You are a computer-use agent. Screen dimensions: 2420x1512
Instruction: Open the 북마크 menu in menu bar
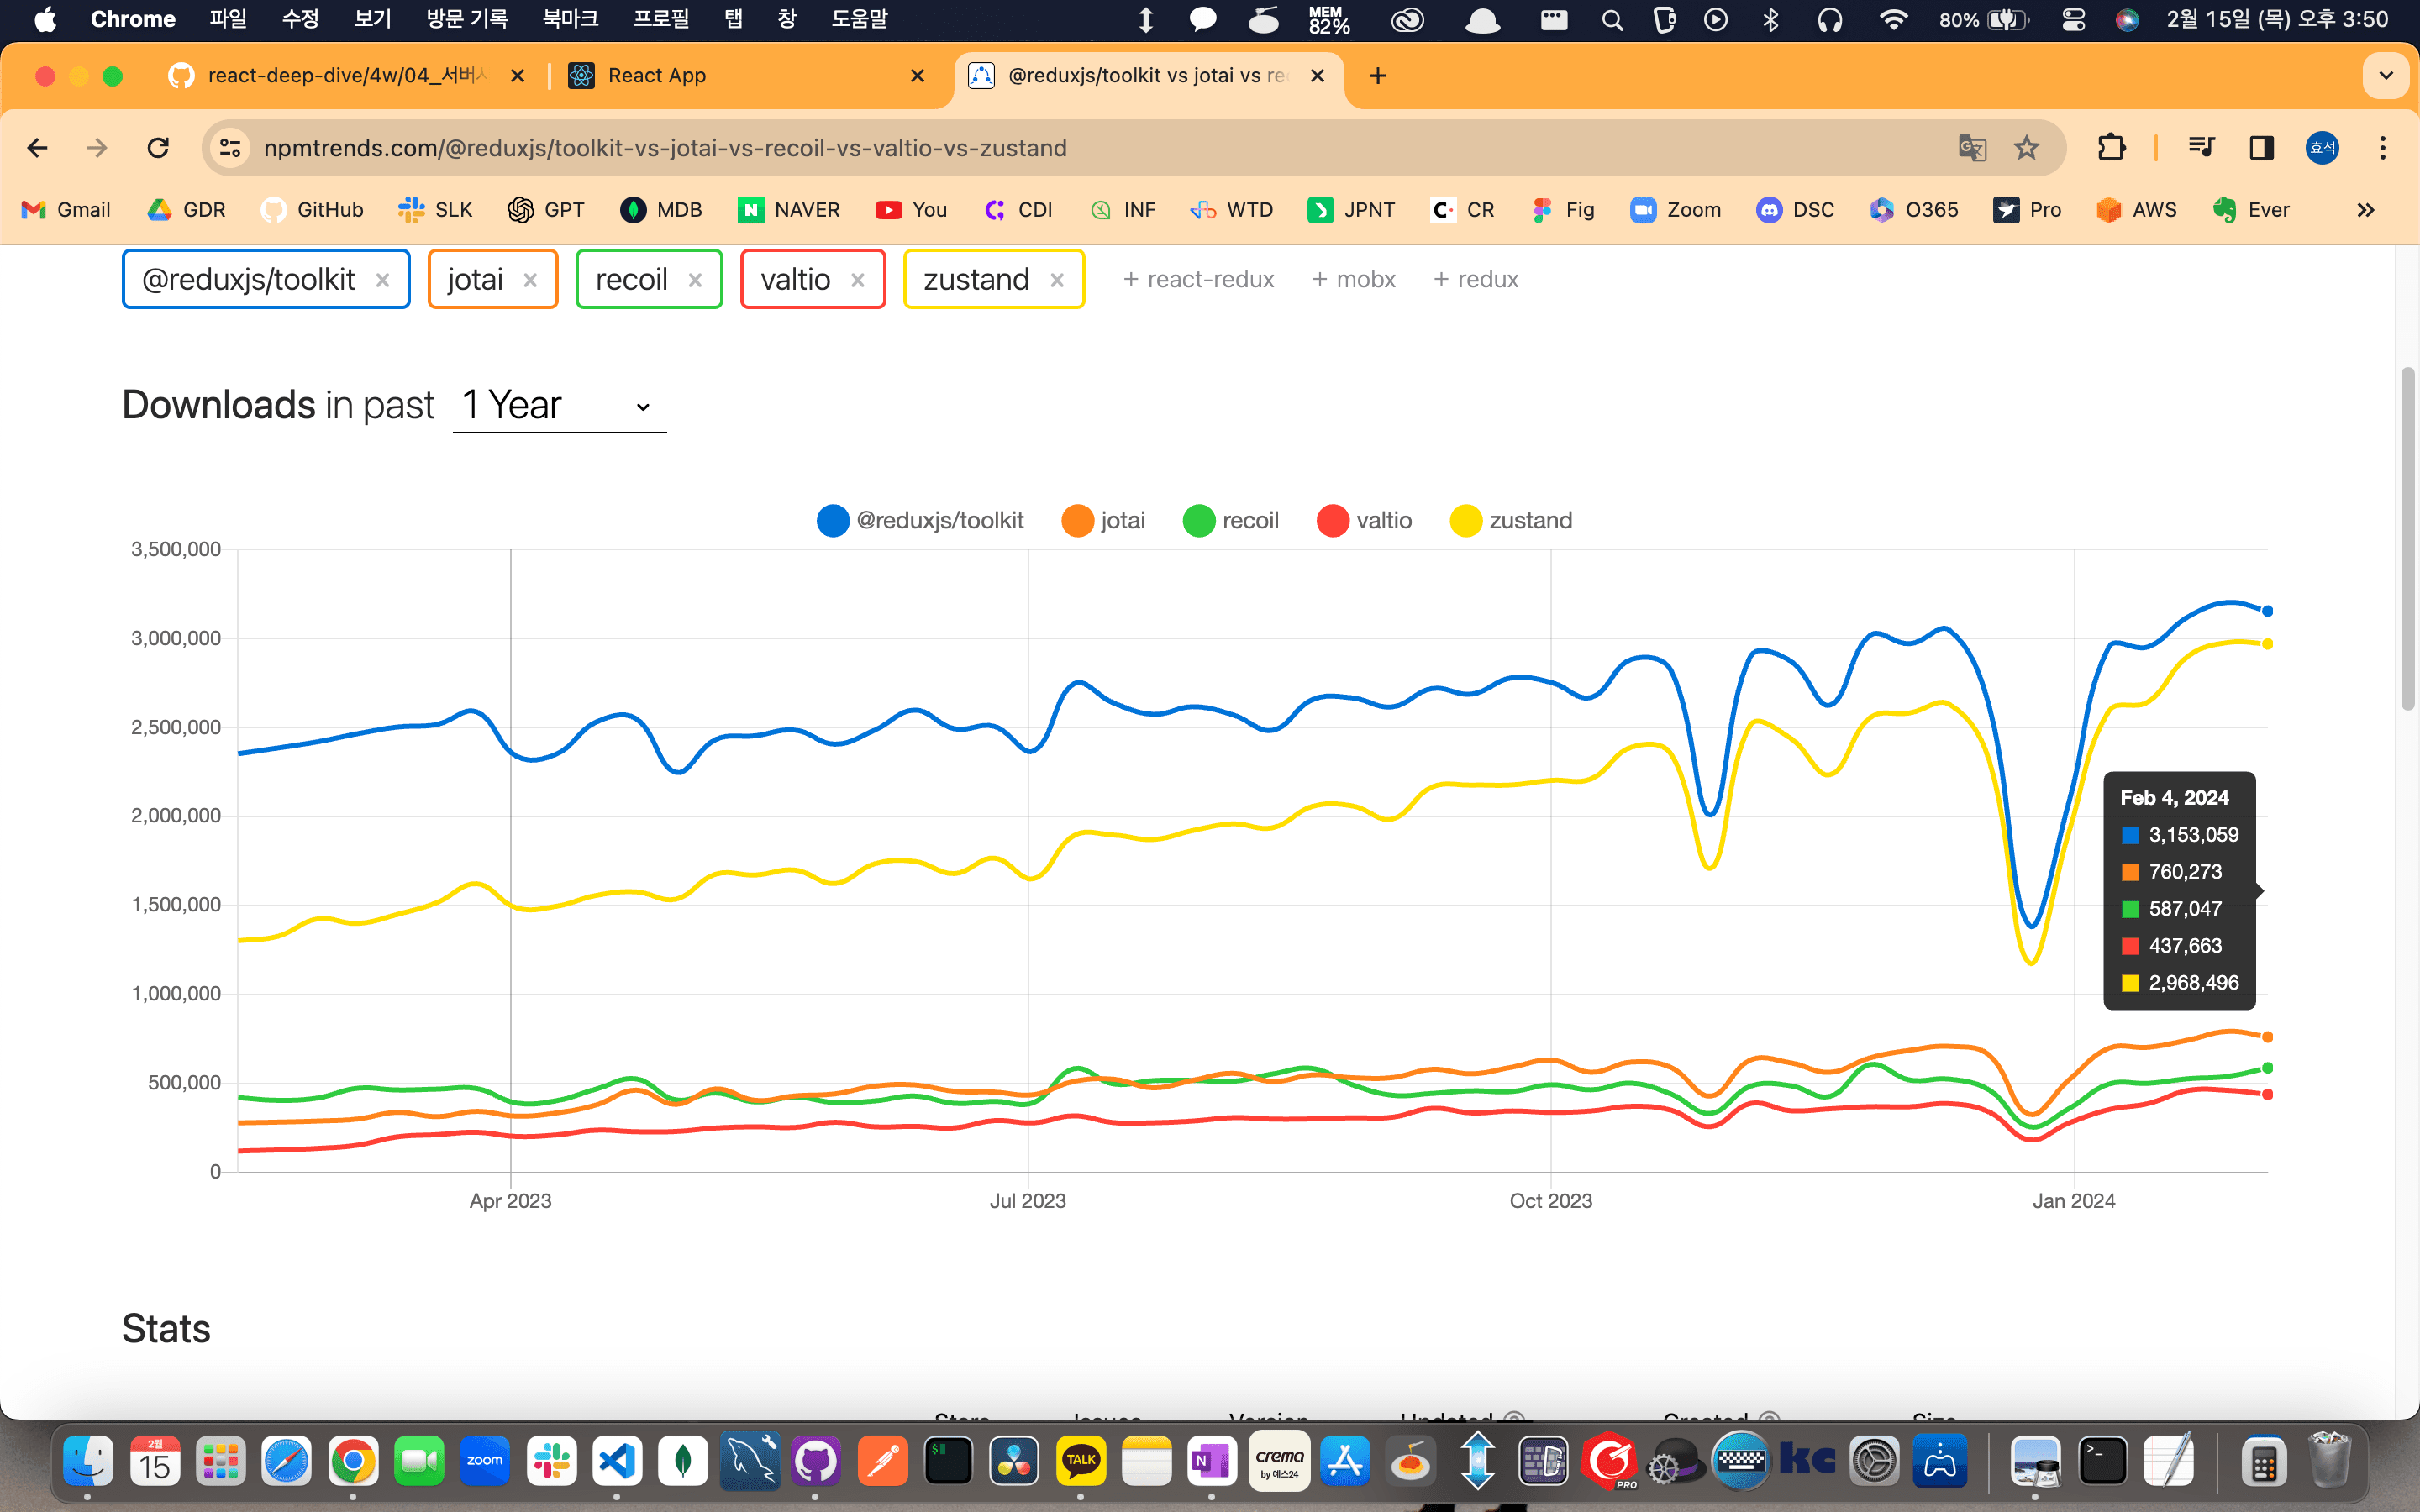pyautogui.click(x=570, y=19)
